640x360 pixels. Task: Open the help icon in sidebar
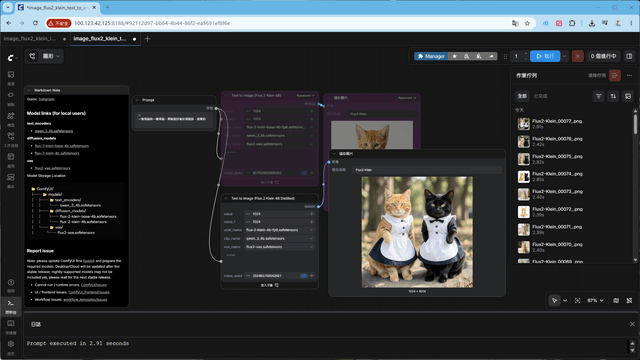(11, 282)
